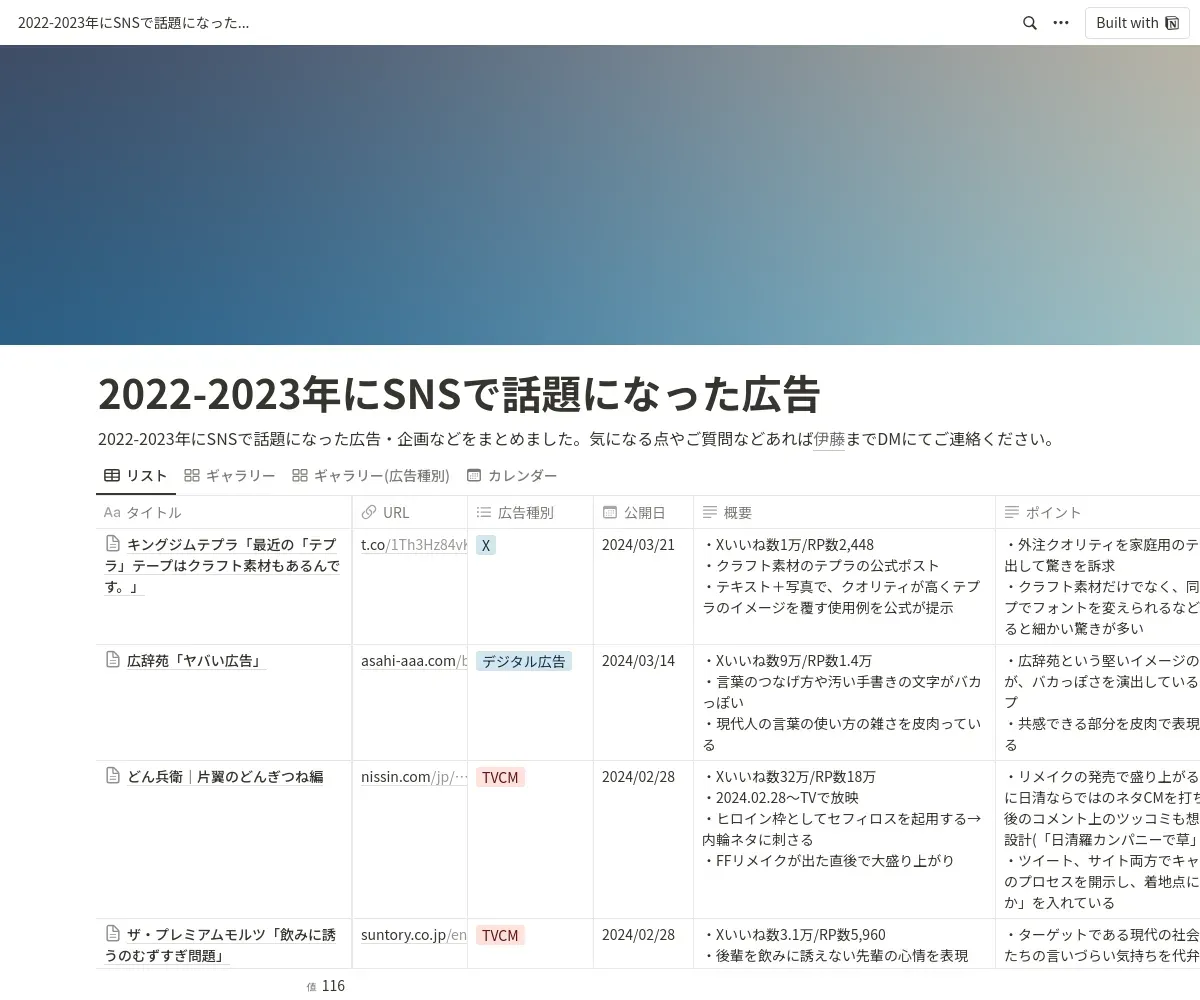The image size is (1200, 1000).
Task: Click the 2024/02/28 date in the ザ・プレミアムモルツ row
Action: [638, 935]
